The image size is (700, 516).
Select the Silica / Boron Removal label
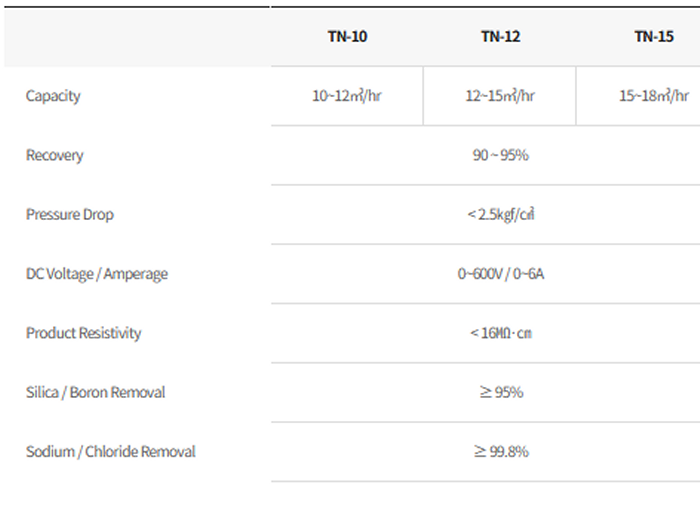[x=96, y=392]
